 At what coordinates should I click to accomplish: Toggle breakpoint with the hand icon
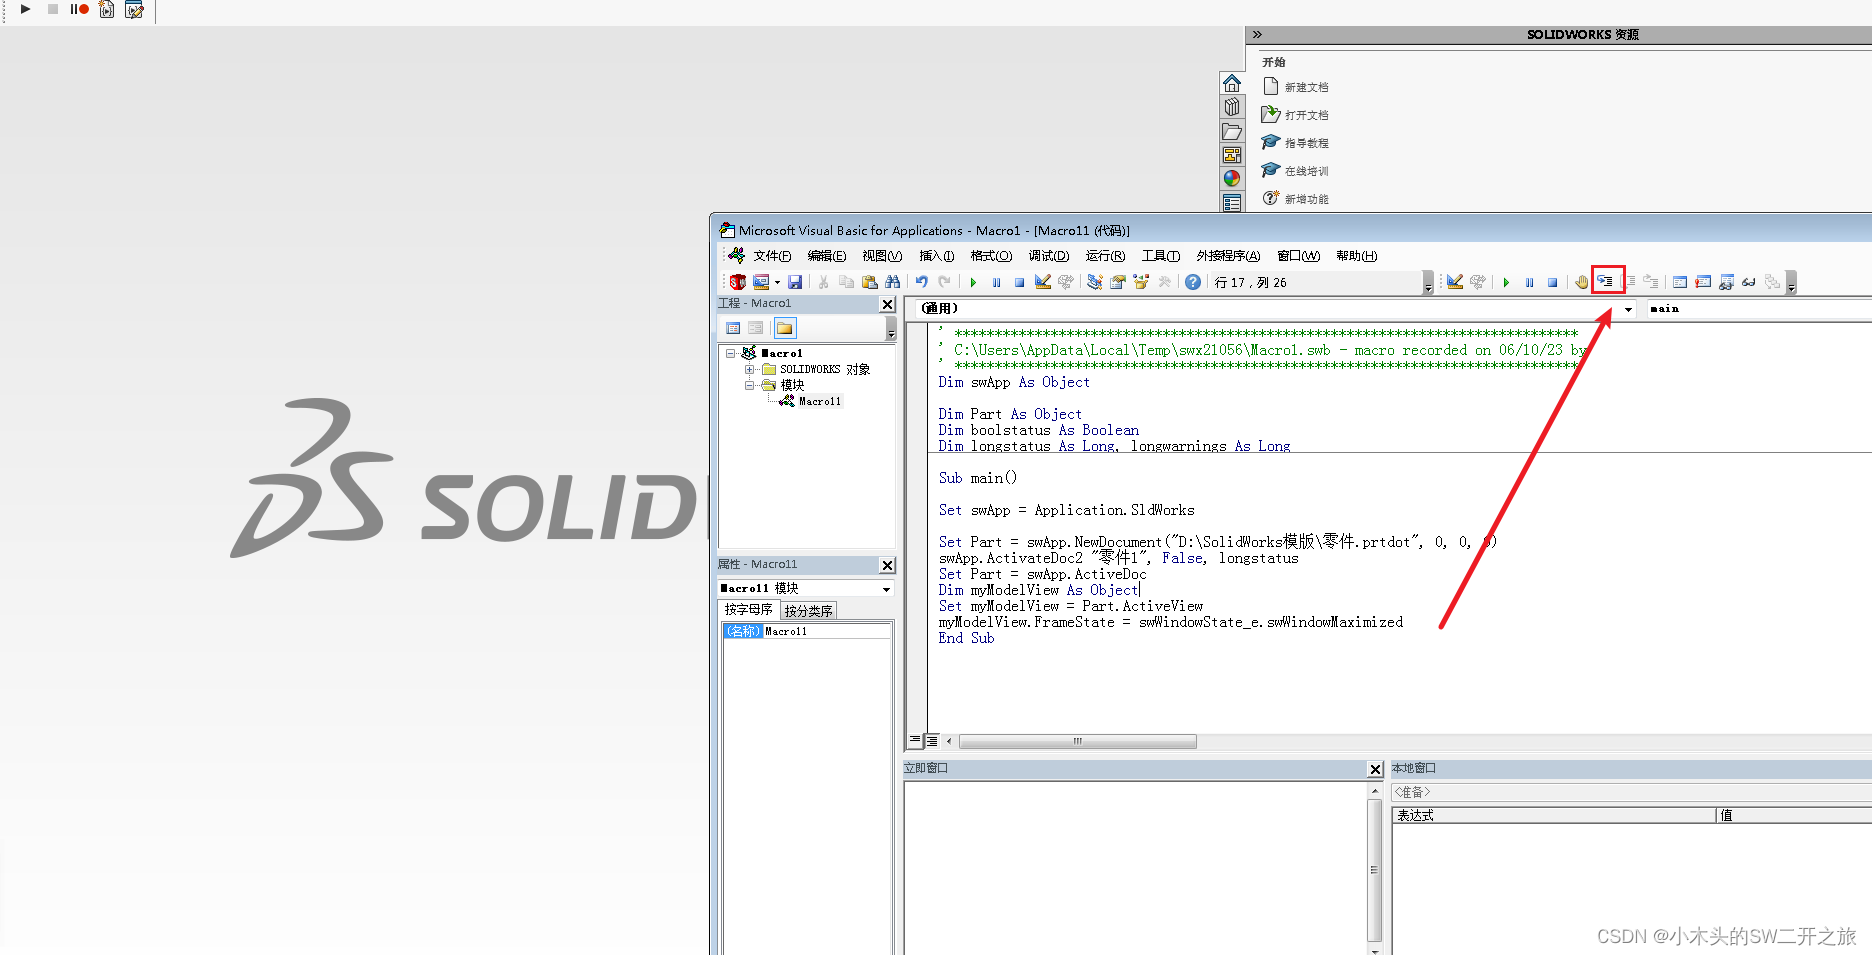coord(1582,282)
